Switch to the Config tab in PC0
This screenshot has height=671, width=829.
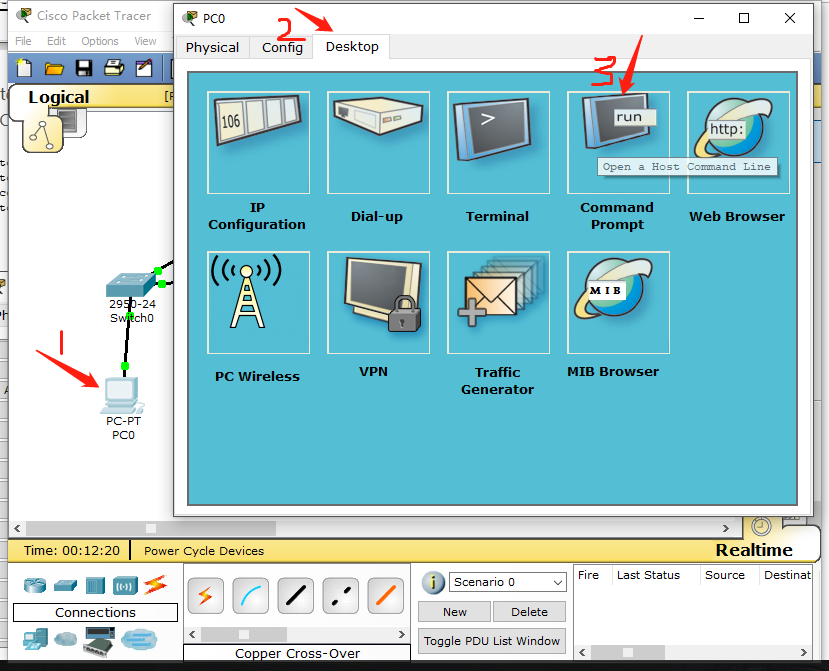pyautogui.click(x=282, y=48)
